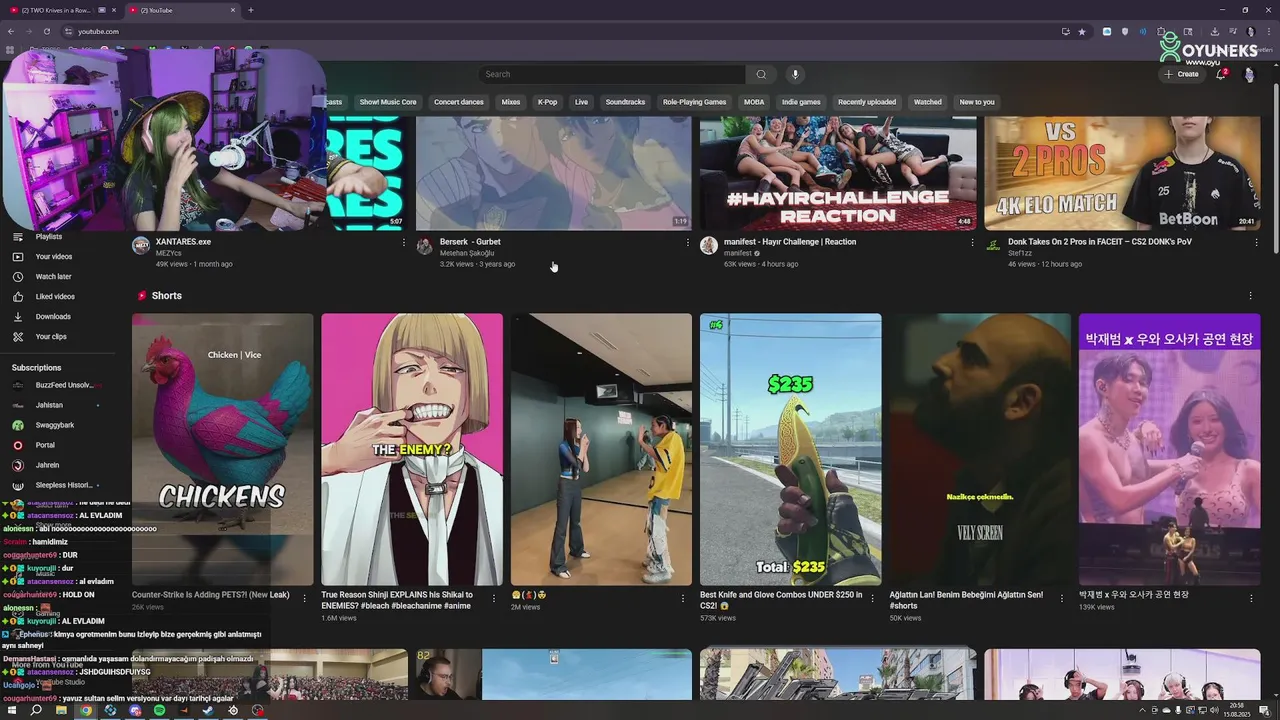Select the Concert dances chip
Image resolution: width=1280 pixels, height=720 pixels.
[x=459, y=102]
